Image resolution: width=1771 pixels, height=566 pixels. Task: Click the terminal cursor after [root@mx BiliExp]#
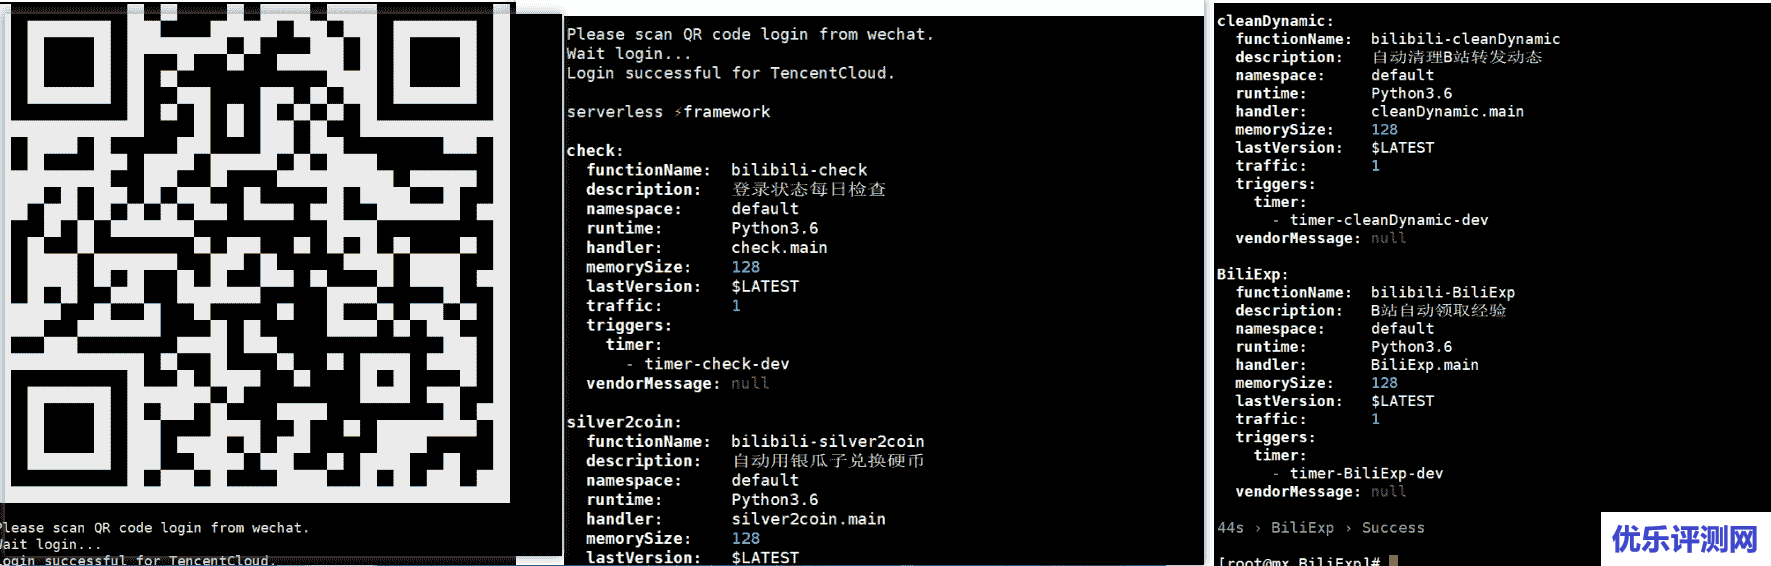1393,561
